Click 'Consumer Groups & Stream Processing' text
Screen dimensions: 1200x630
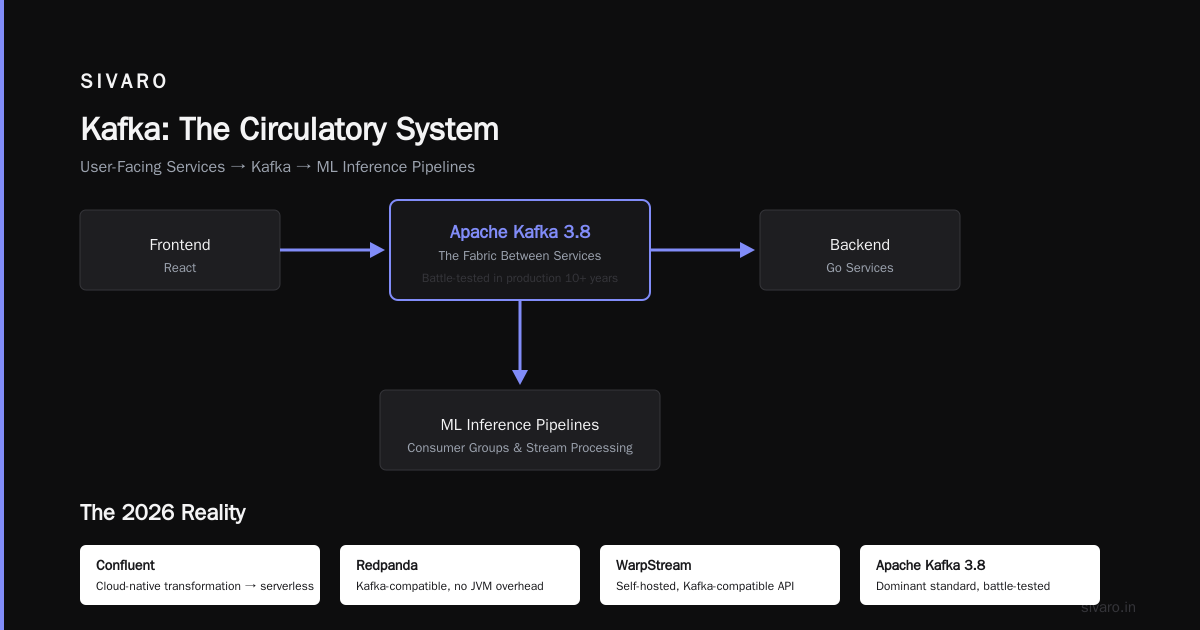520,448
